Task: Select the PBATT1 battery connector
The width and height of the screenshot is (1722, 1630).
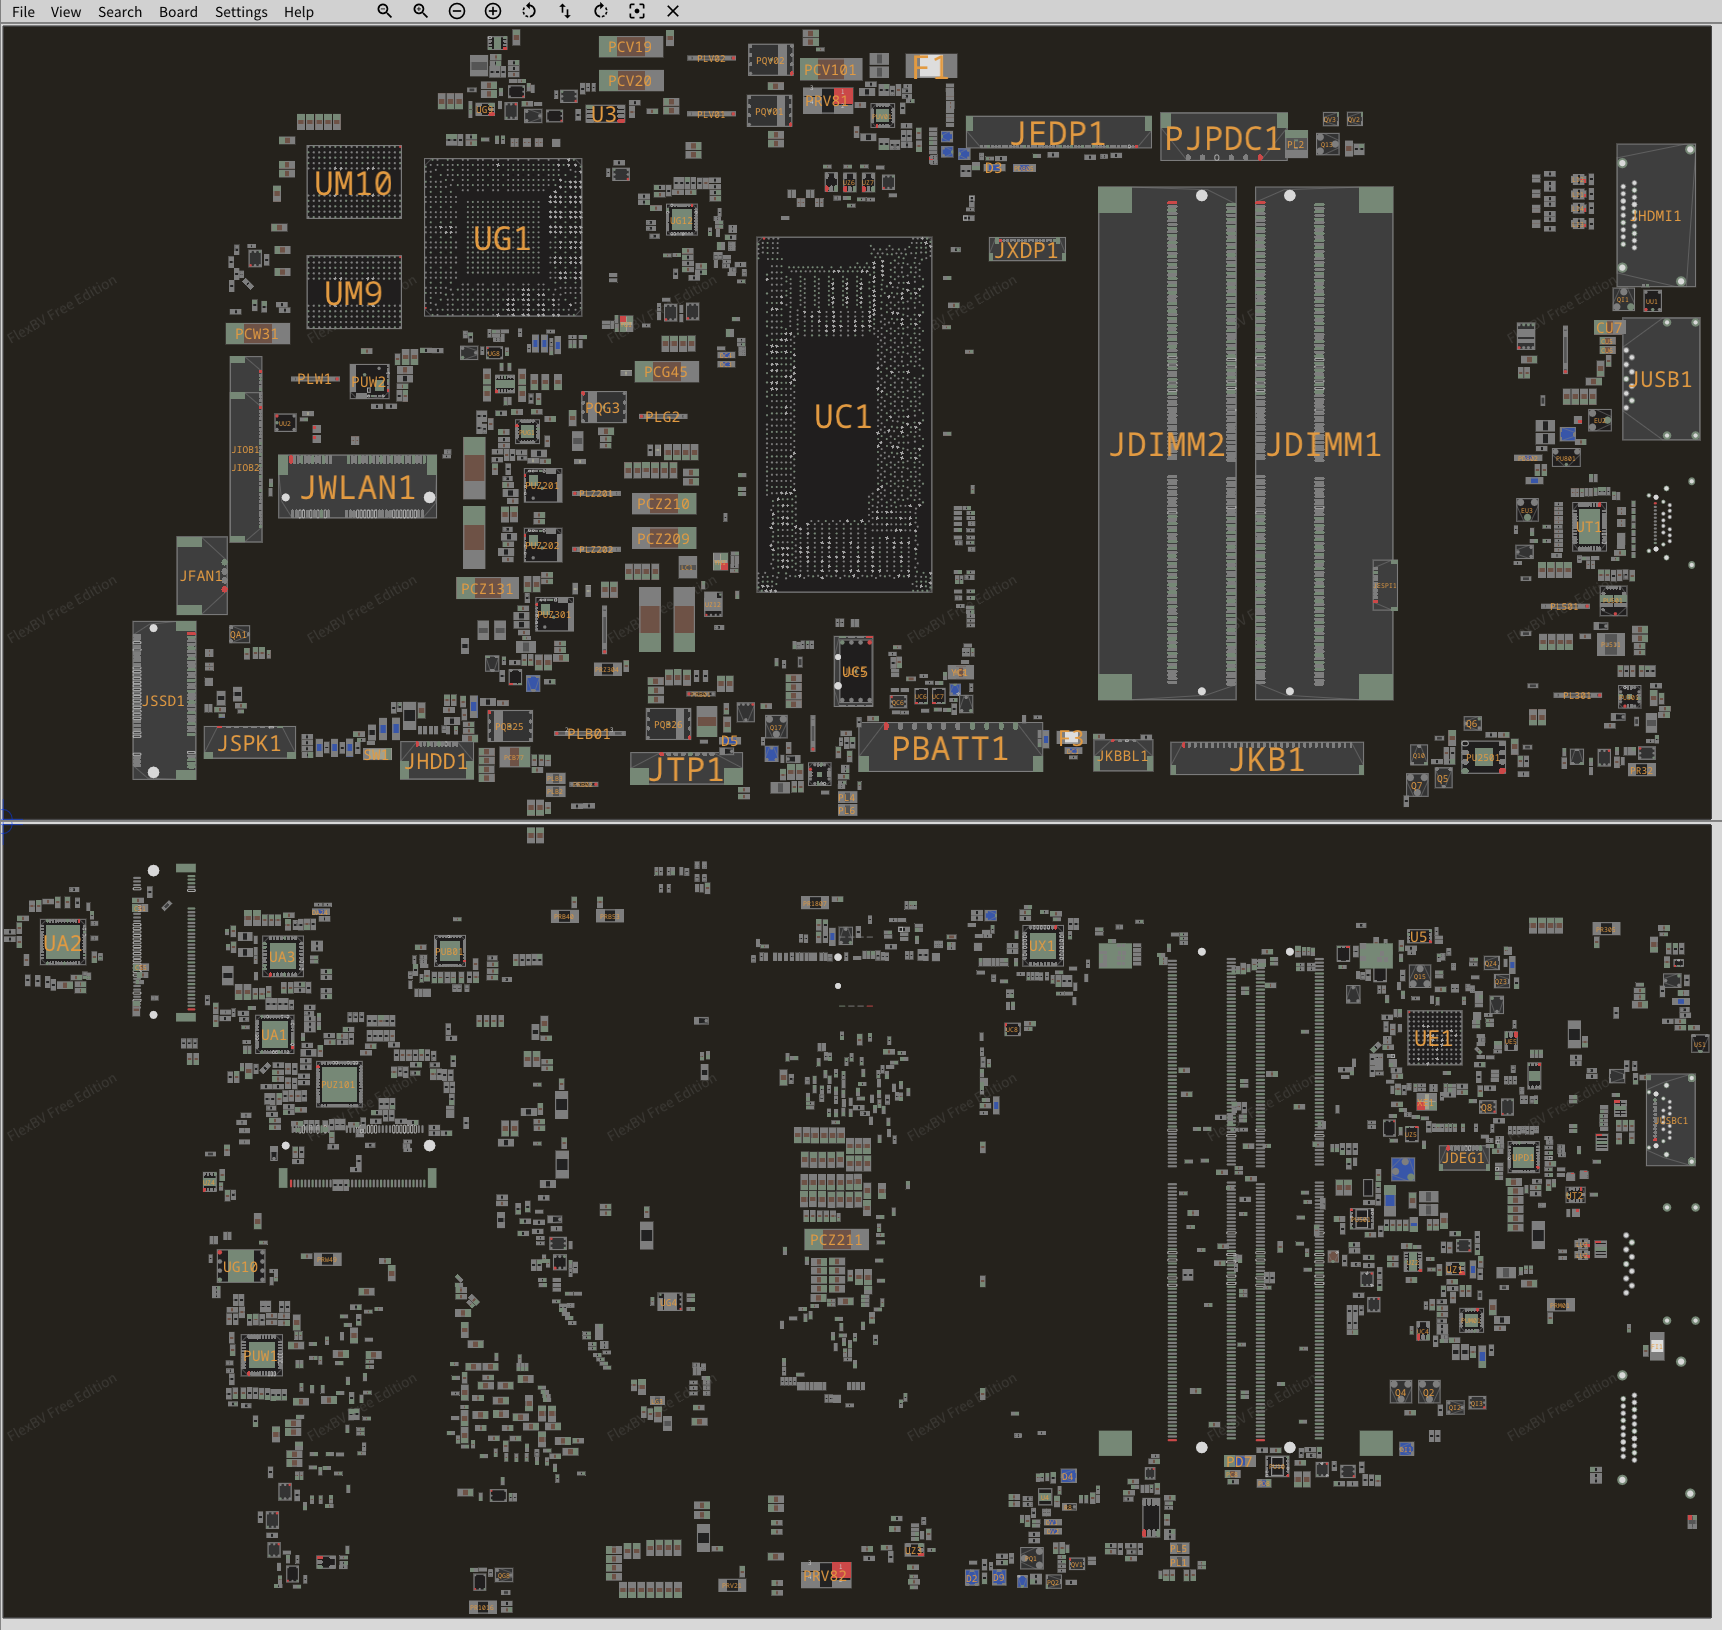Action: coord(949,748)
